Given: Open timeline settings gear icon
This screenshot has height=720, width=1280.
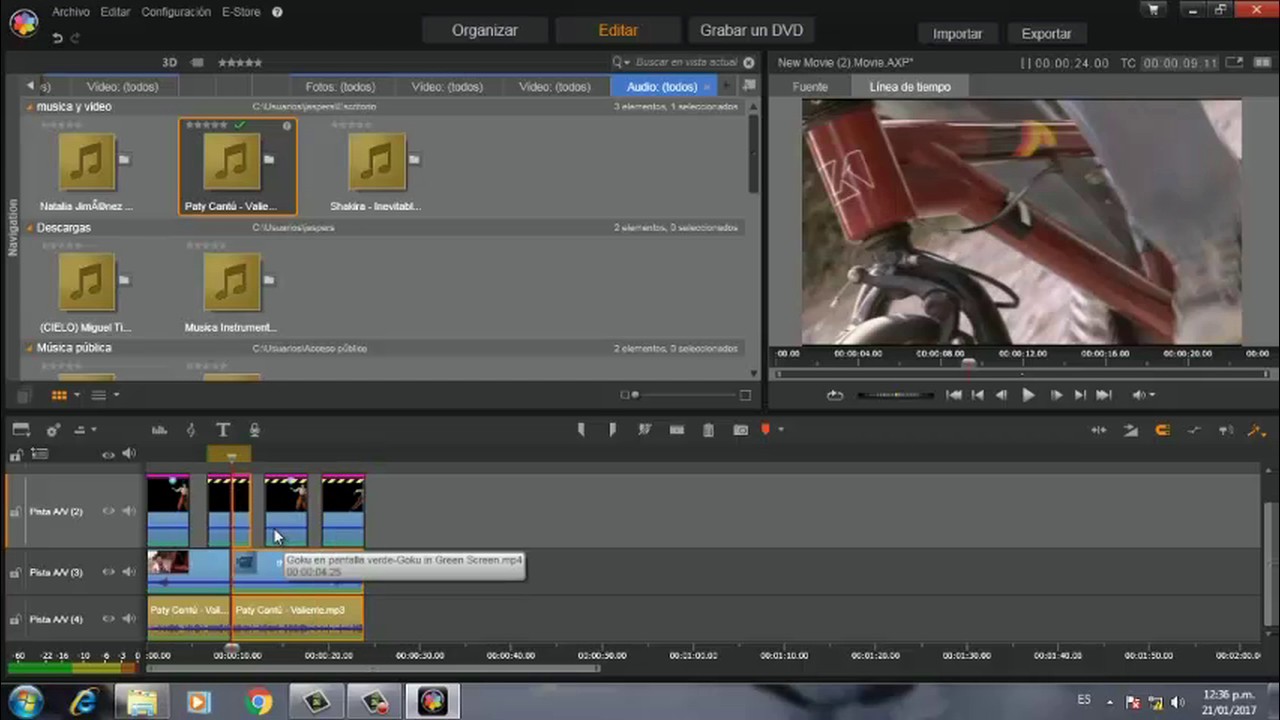Looking at the screenshot, I should (x=53, y=430).
